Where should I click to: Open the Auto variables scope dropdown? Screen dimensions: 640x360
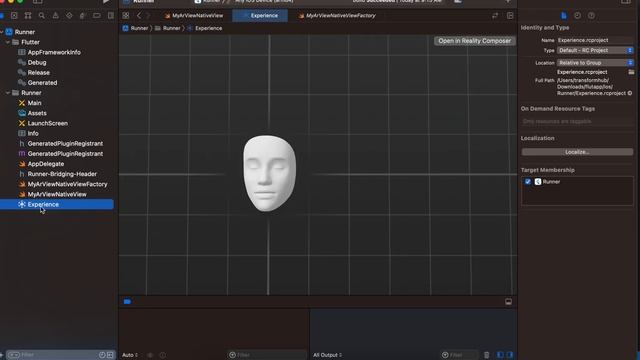130,355
